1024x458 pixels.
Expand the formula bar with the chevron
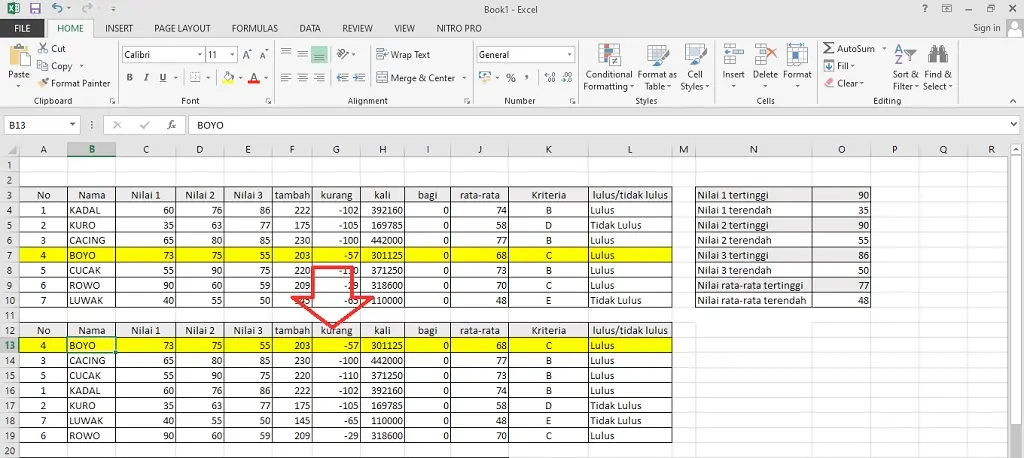point(1014,124)
